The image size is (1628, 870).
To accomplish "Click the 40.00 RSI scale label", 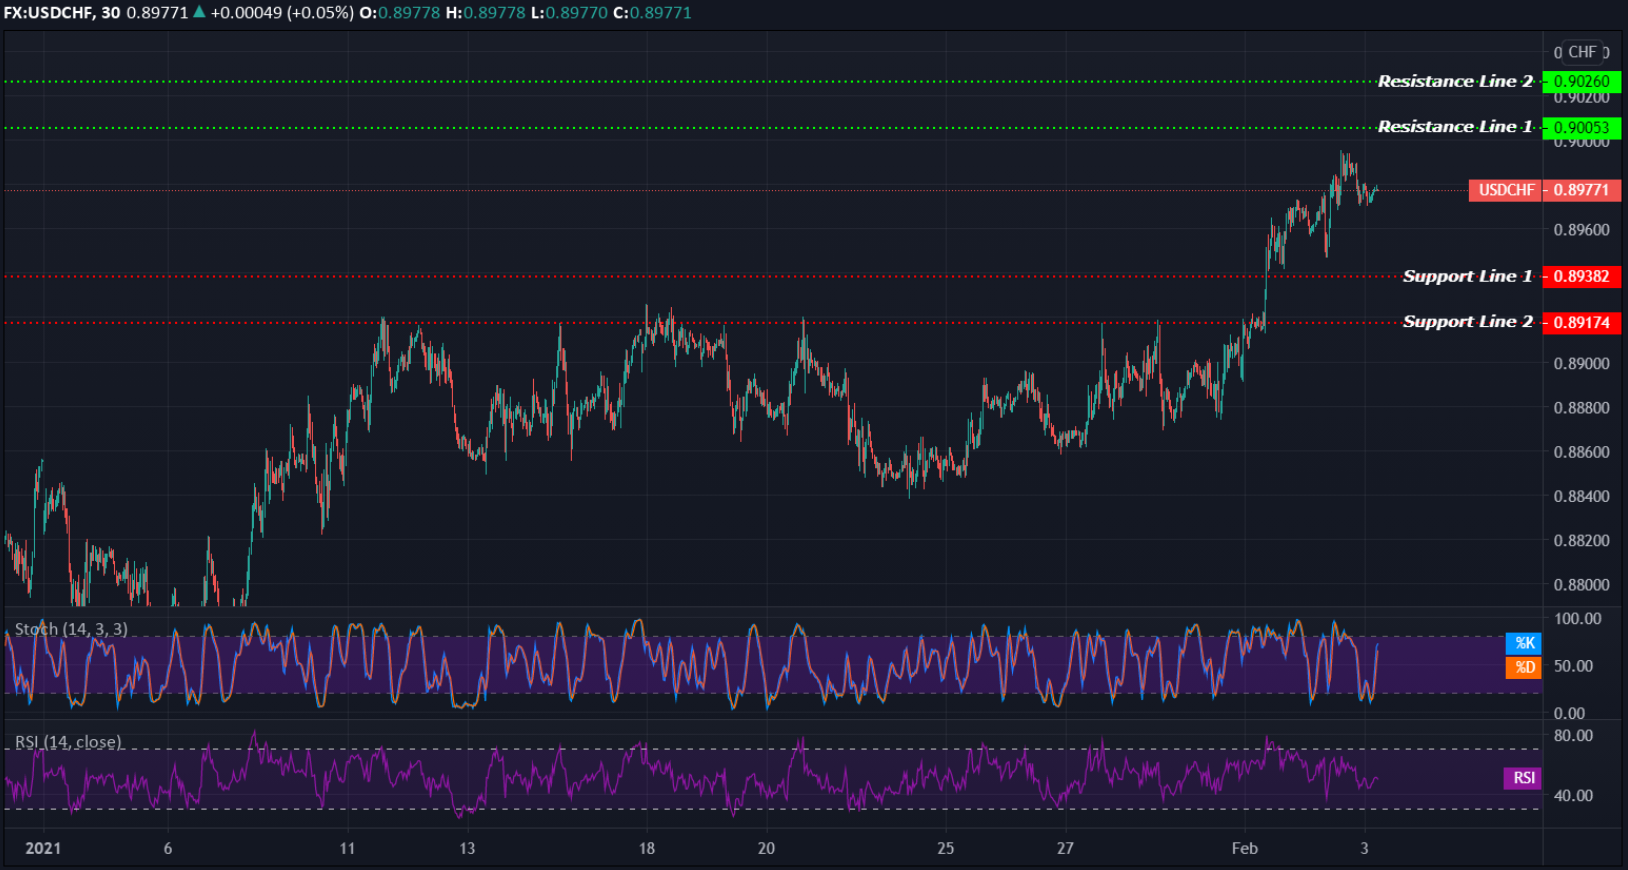I will 1573,796.
